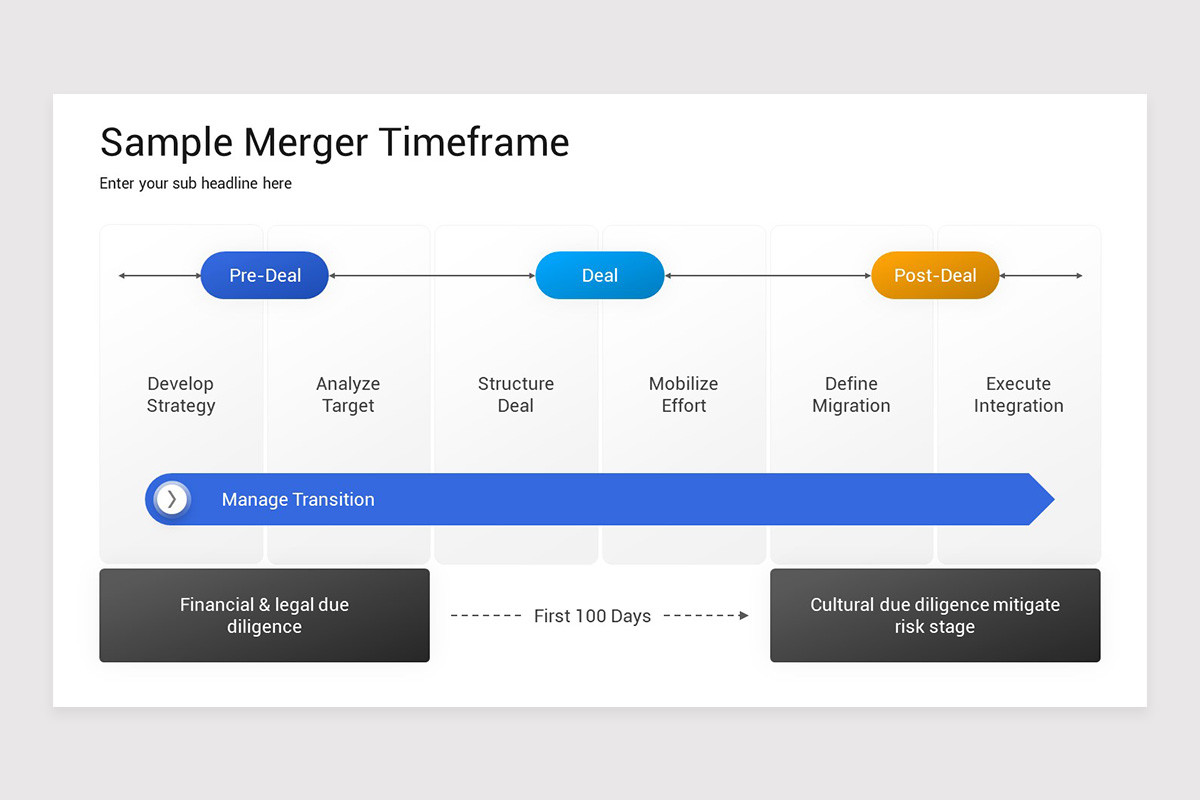Click the Cultural due diligence risk stage box
The width and height of the screenshot is (1200, 800).
pyautogui.click(x=935, y=616)
